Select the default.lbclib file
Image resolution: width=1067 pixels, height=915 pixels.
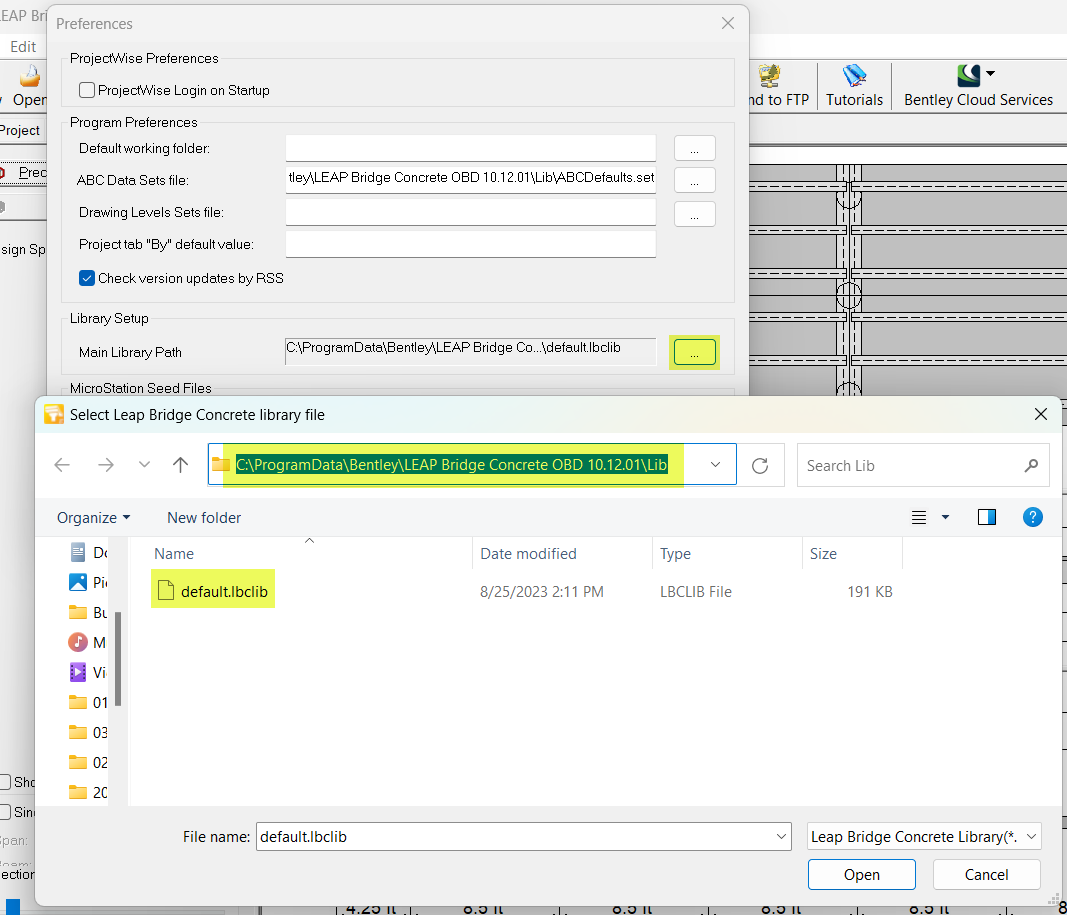tap(223, 591)
